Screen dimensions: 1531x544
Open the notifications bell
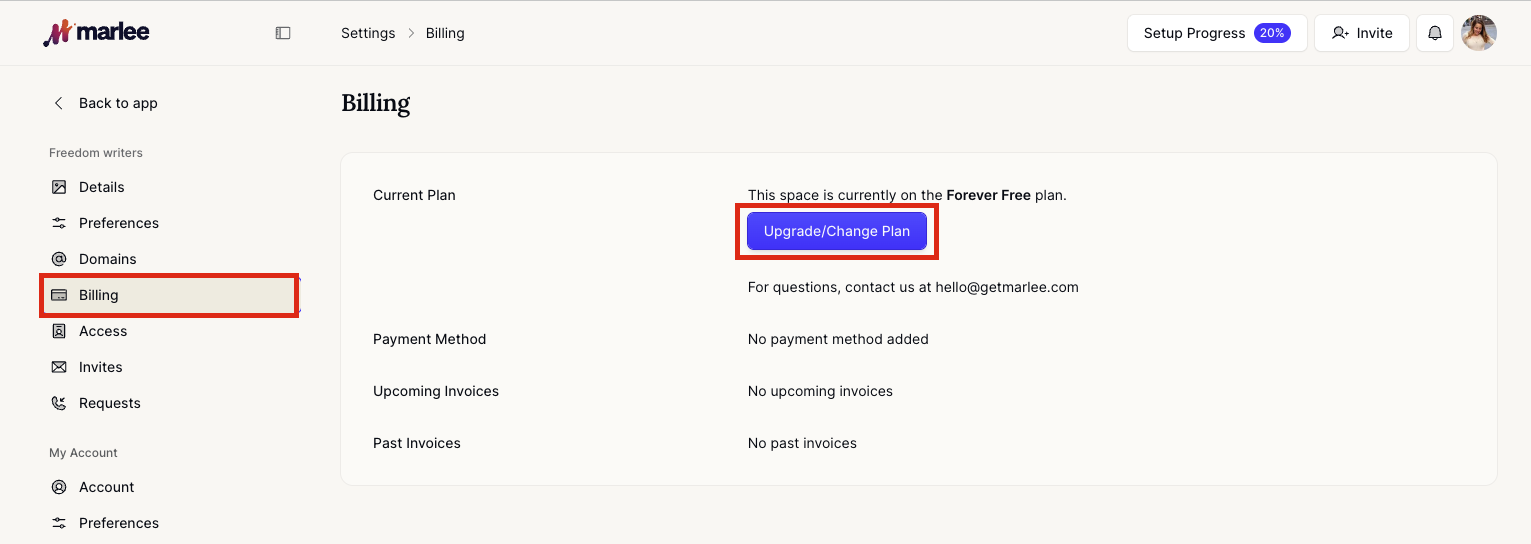tap(1435, 33)
